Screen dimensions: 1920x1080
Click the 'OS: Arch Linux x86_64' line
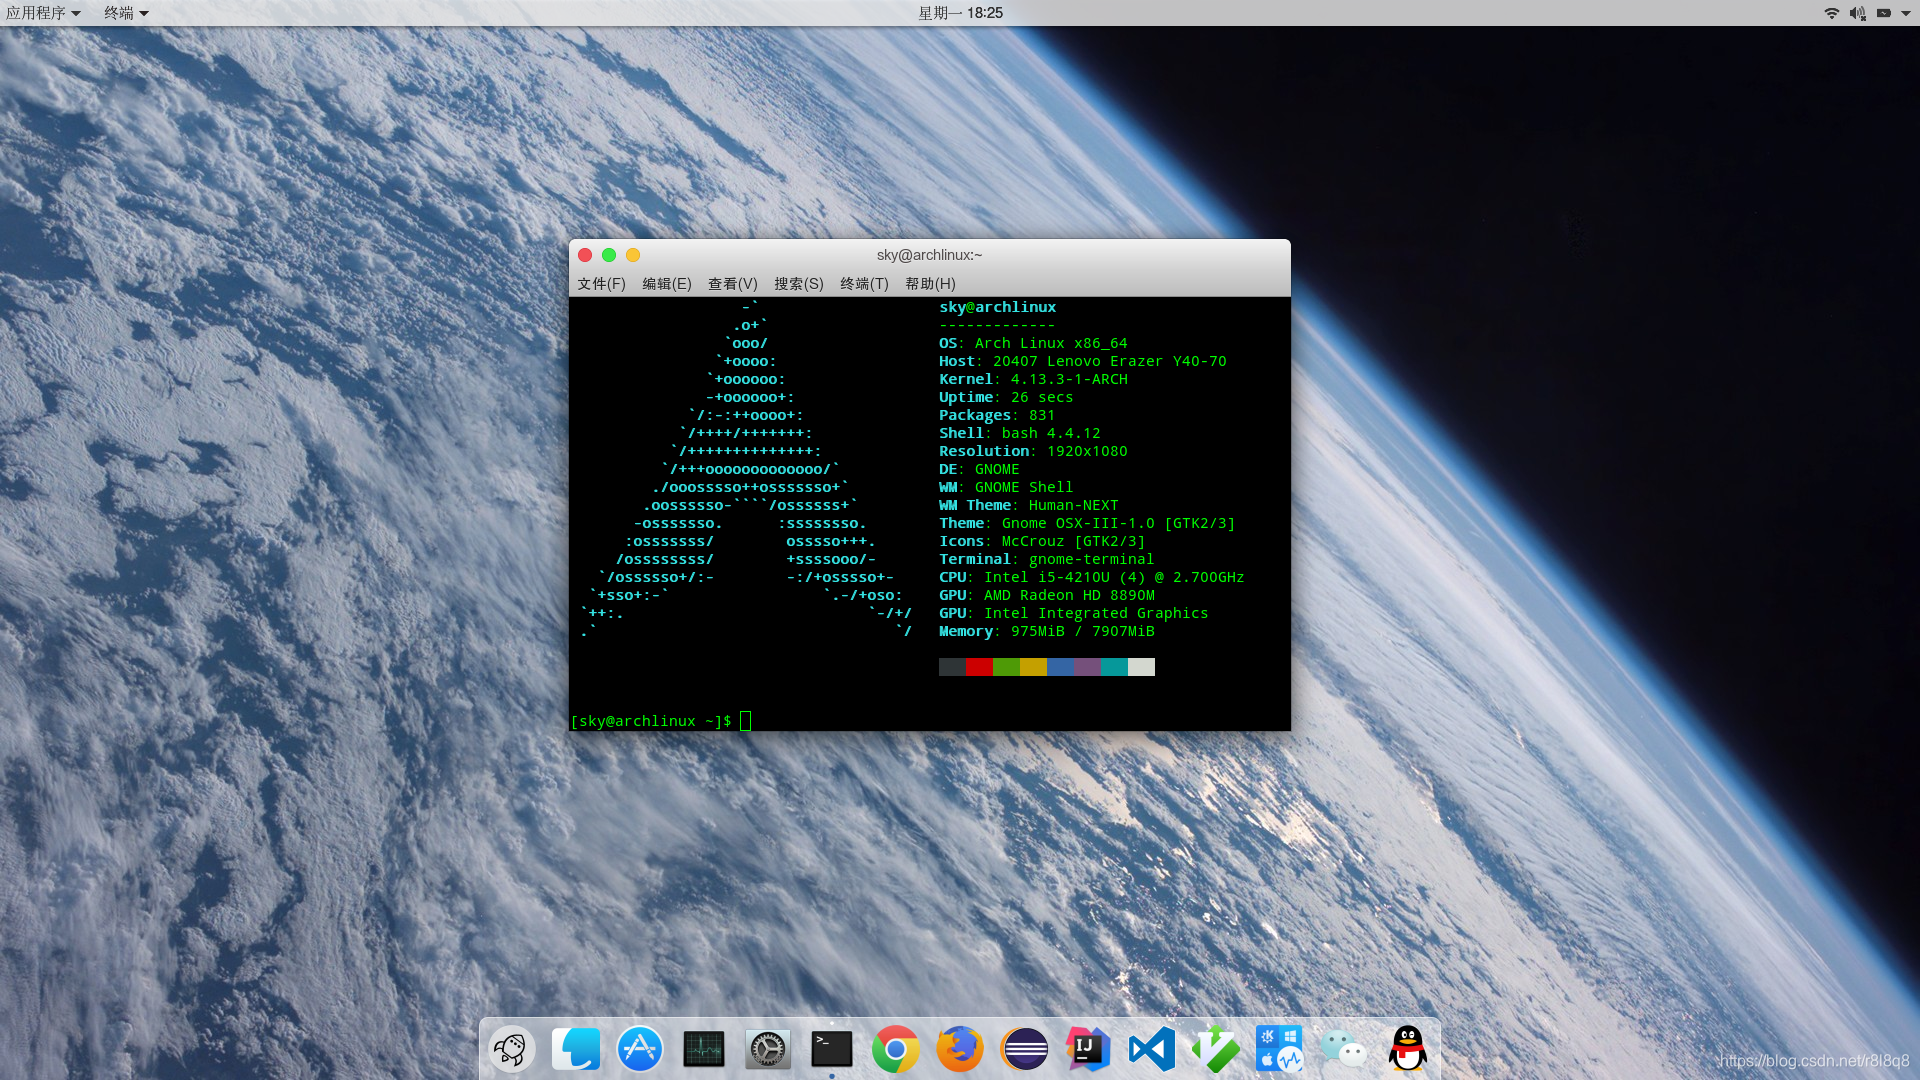[x=1033, y=343]
